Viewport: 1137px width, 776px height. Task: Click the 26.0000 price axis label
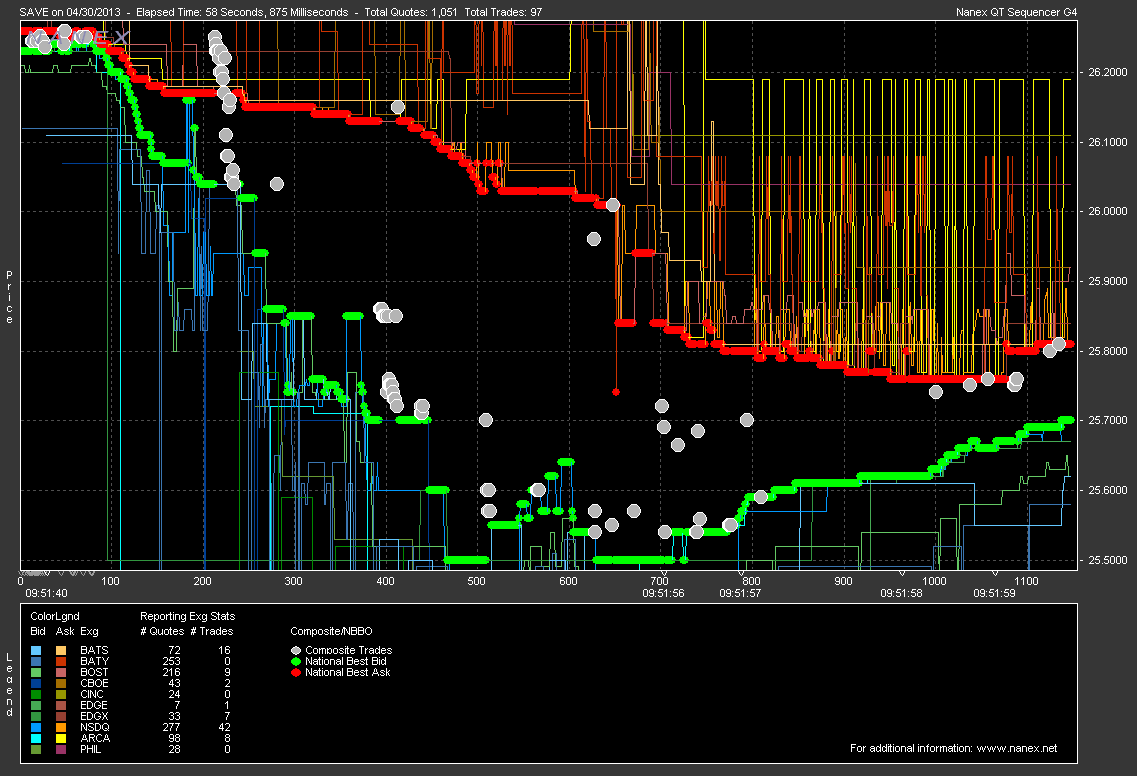pos(1108,211)
